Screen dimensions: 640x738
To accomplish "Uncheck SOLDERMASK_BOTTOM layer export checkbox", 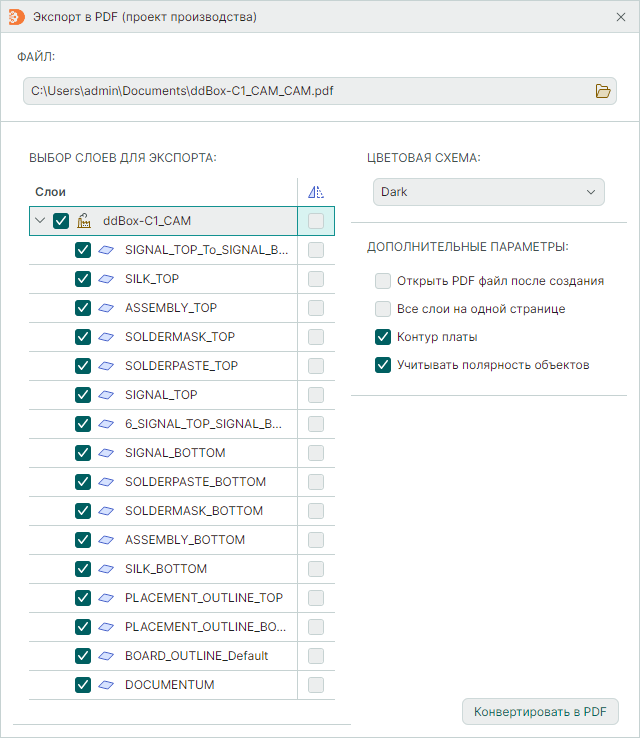I will tap(83, 511).
